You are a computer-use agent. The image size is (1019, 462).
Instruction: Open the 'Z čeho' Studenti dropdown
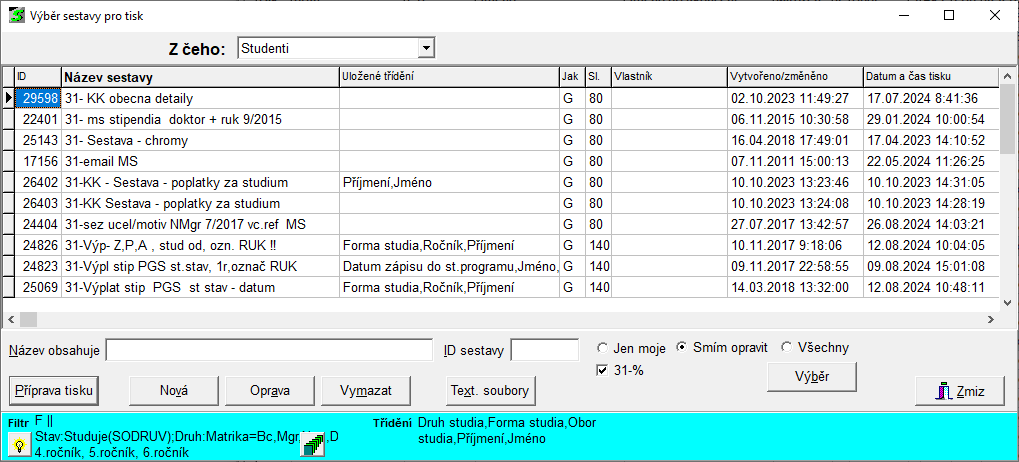(x=427, y=47)
